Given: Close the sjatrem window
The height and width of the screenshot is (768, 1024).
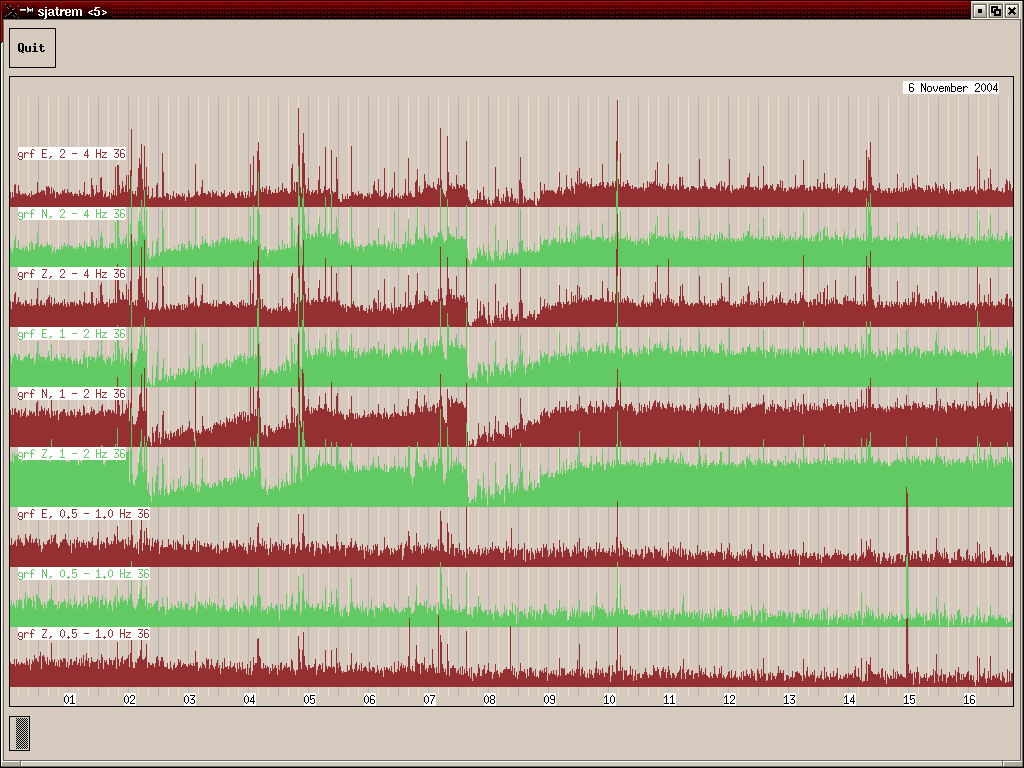Looking at the screenshot, I should [x=1012, y=10].
